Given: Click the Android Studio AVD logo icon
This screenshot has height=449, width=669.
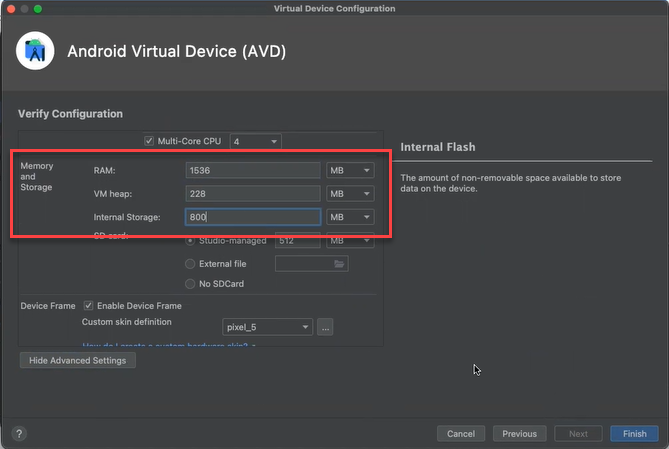Looking at the screenshot, I should 36,51.
